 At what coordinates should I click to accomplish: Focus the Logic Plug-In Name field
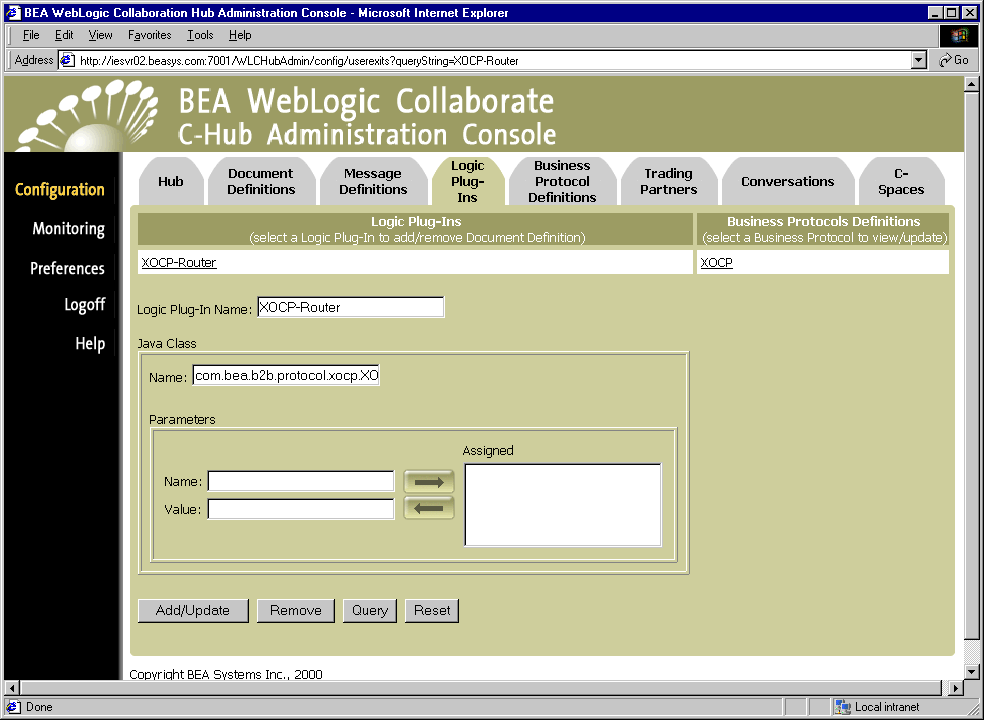point(351,307)
